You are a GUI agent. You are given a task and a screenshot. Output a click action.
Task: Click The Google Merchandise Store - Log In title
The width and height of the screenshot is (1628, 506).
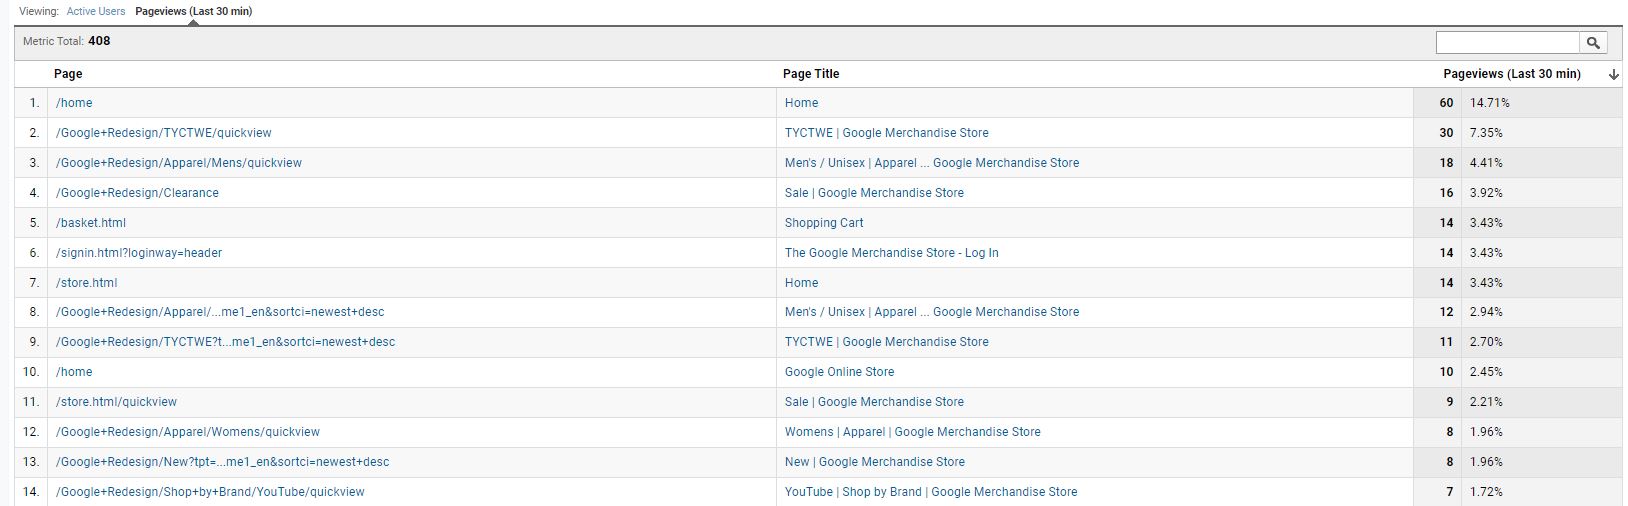click(x=891, y=253)
